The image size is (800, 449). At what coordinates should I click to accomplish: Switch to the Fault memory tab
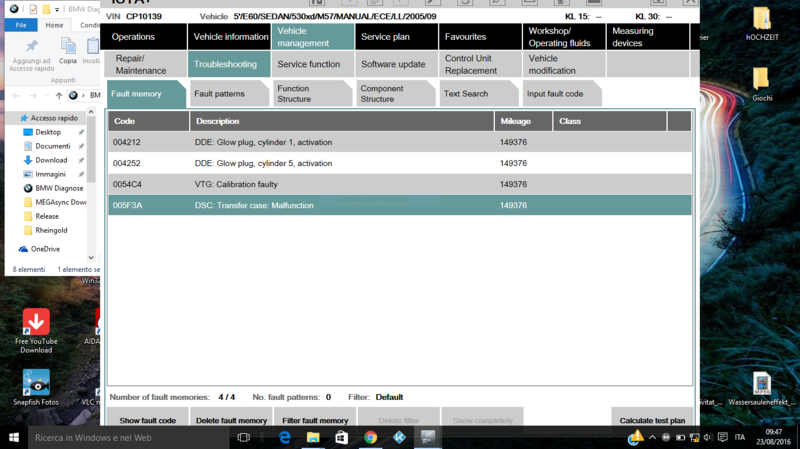(146, 93)
